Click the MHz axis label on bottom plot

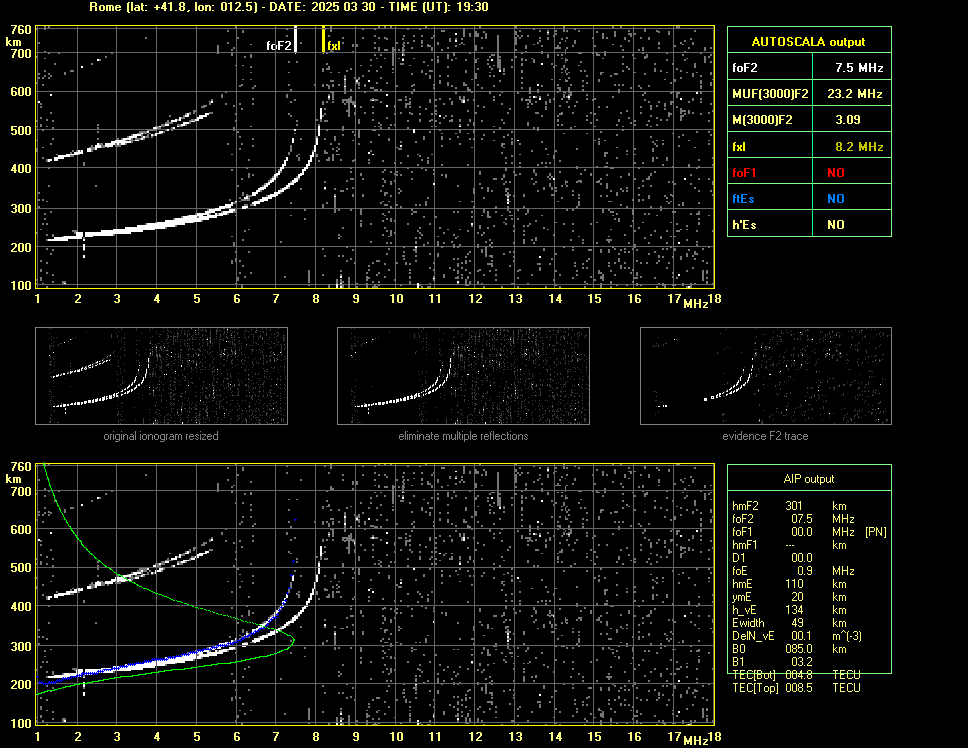click(x=695, y=740)
